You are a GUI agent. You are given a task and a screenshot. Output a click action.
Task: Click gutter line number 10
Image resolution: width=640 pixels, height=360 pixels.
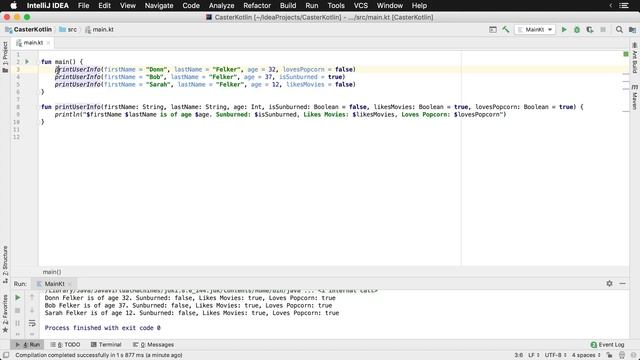click(16, 122)
